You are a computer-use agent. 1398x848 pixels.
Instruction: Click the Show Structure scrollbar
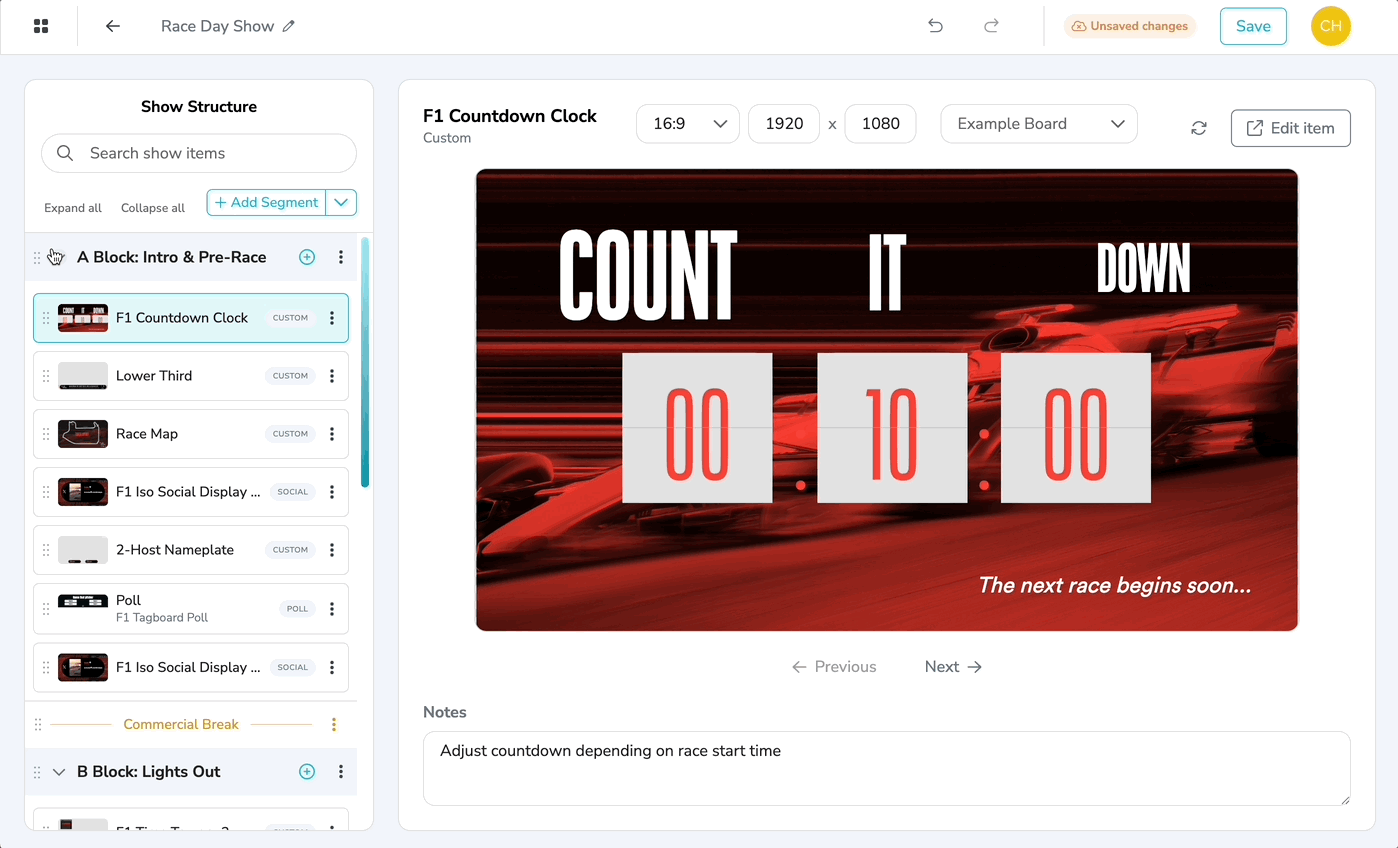(x=365, y=362)
